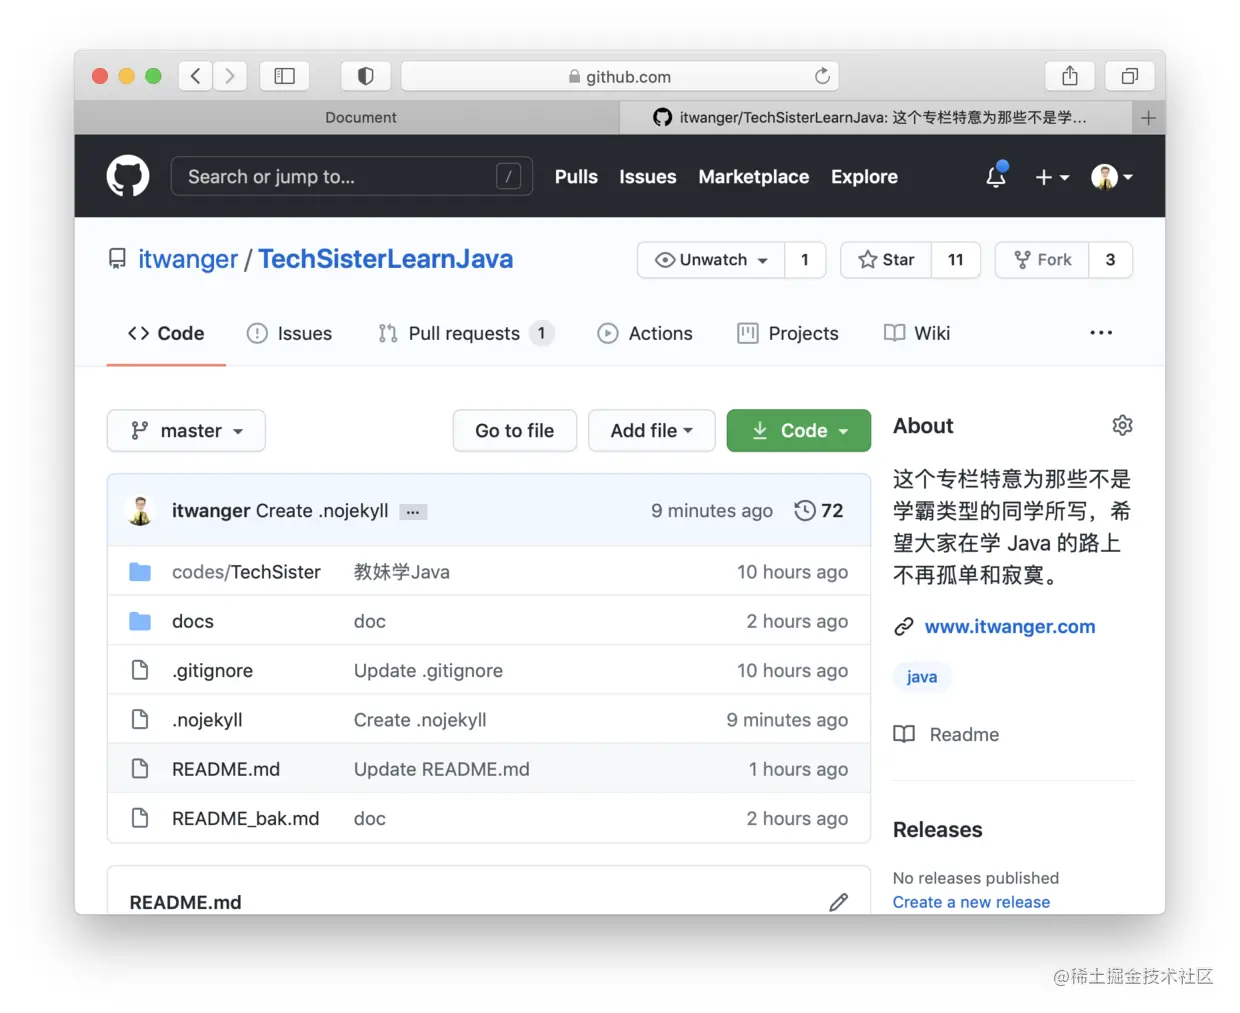This screenshot has height=1013, width=1240.
Task: Open the README.md file row link
Action: [x=226, y=769]
